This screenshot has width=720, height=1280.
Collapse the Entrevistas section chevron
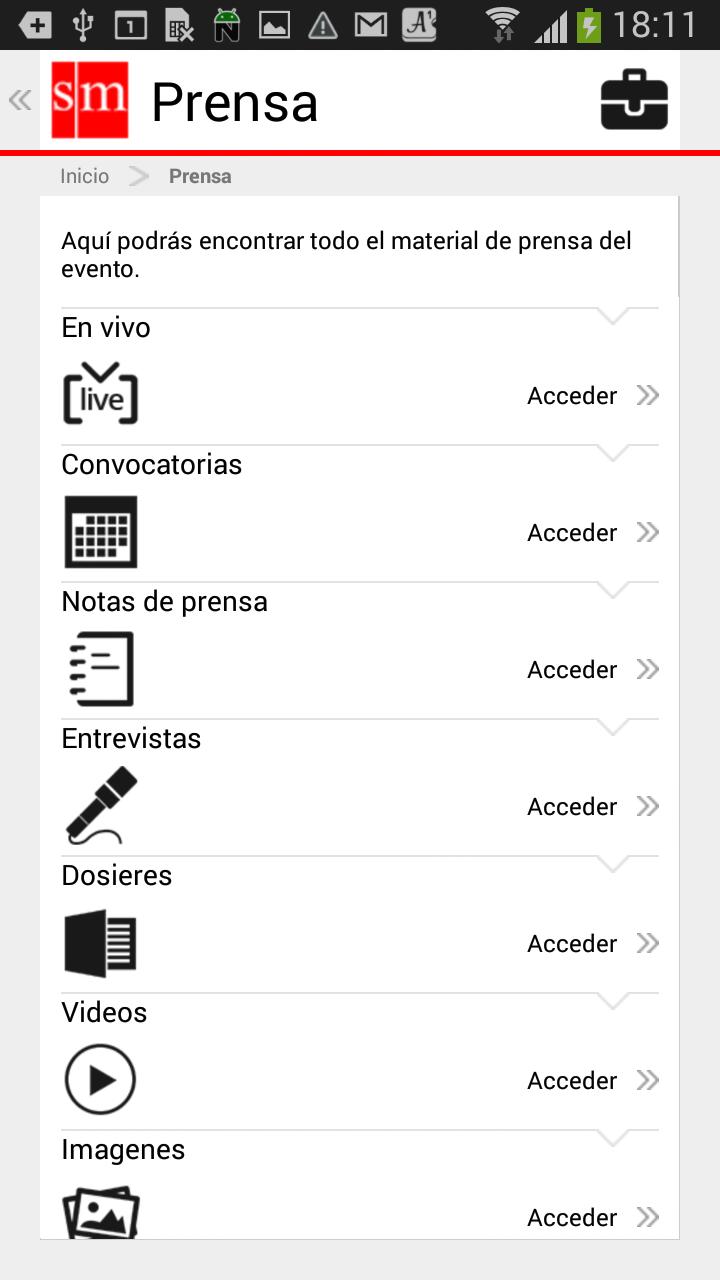[612, 728]
